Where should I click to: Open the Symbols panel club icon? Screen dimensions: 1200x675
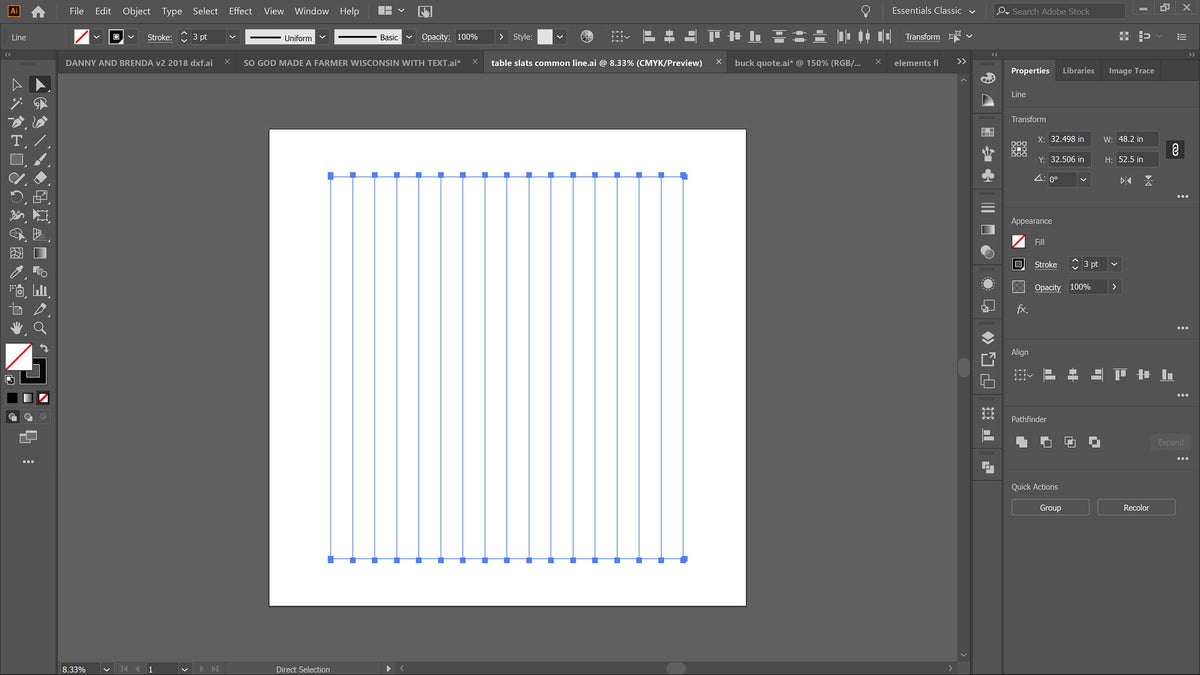point(988,175)
